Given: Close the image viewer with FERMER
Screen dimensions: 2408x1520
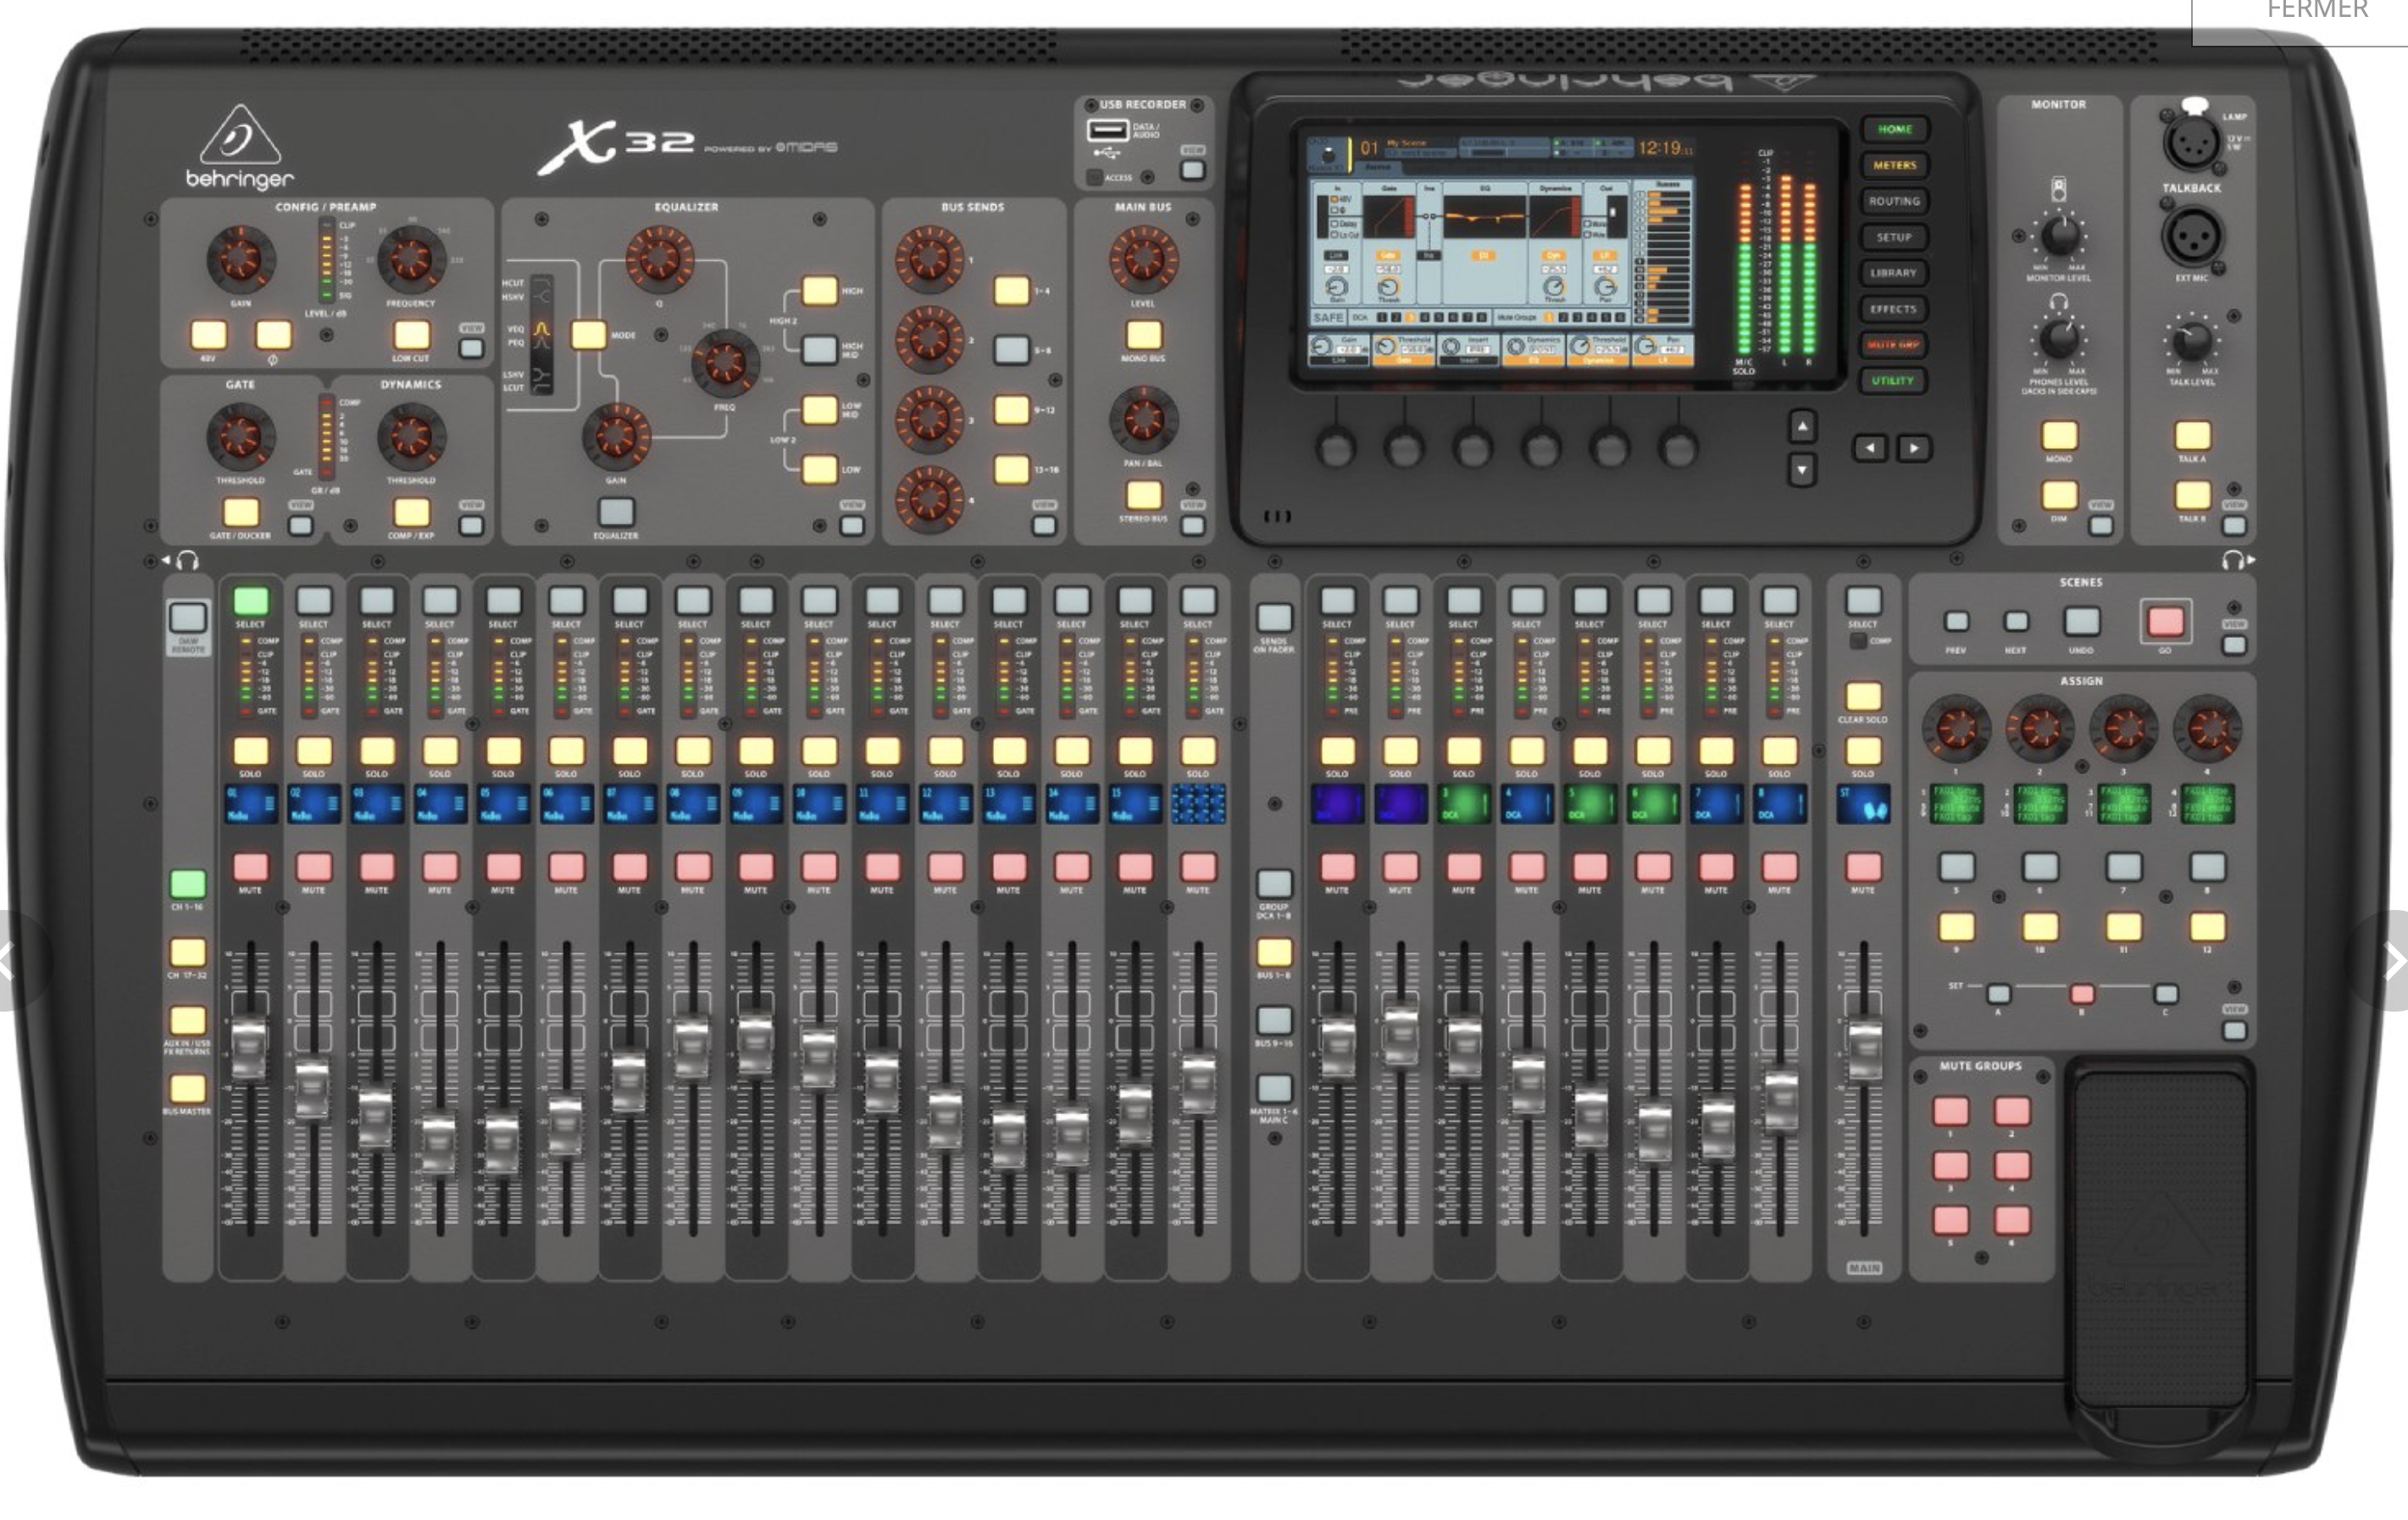Looking at the screenshot, I should pyautogui.click(x=2317, y=11).
